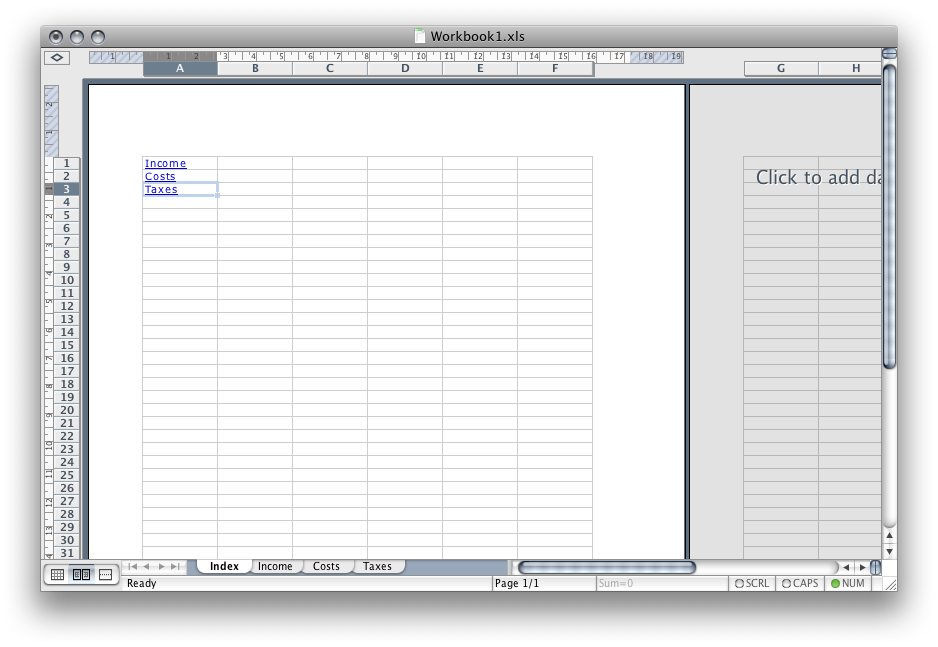The height and width of the screenshot is (647, 938).
Task: Go to the next sheet tab arrow
Action: pos(161,566)
